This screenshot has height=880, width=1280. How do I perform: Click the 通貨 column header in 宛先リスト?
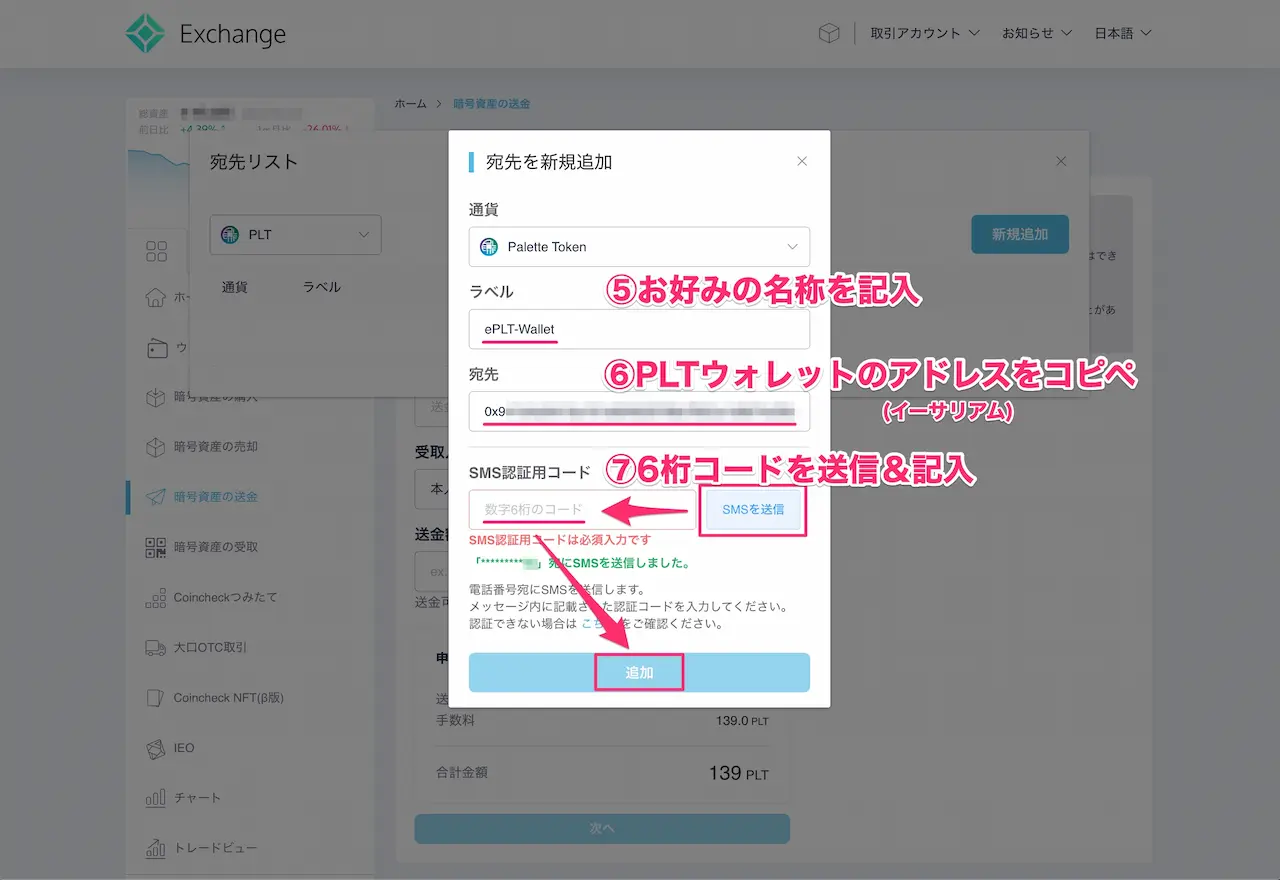pyautogui.click(x=235, y=287)
